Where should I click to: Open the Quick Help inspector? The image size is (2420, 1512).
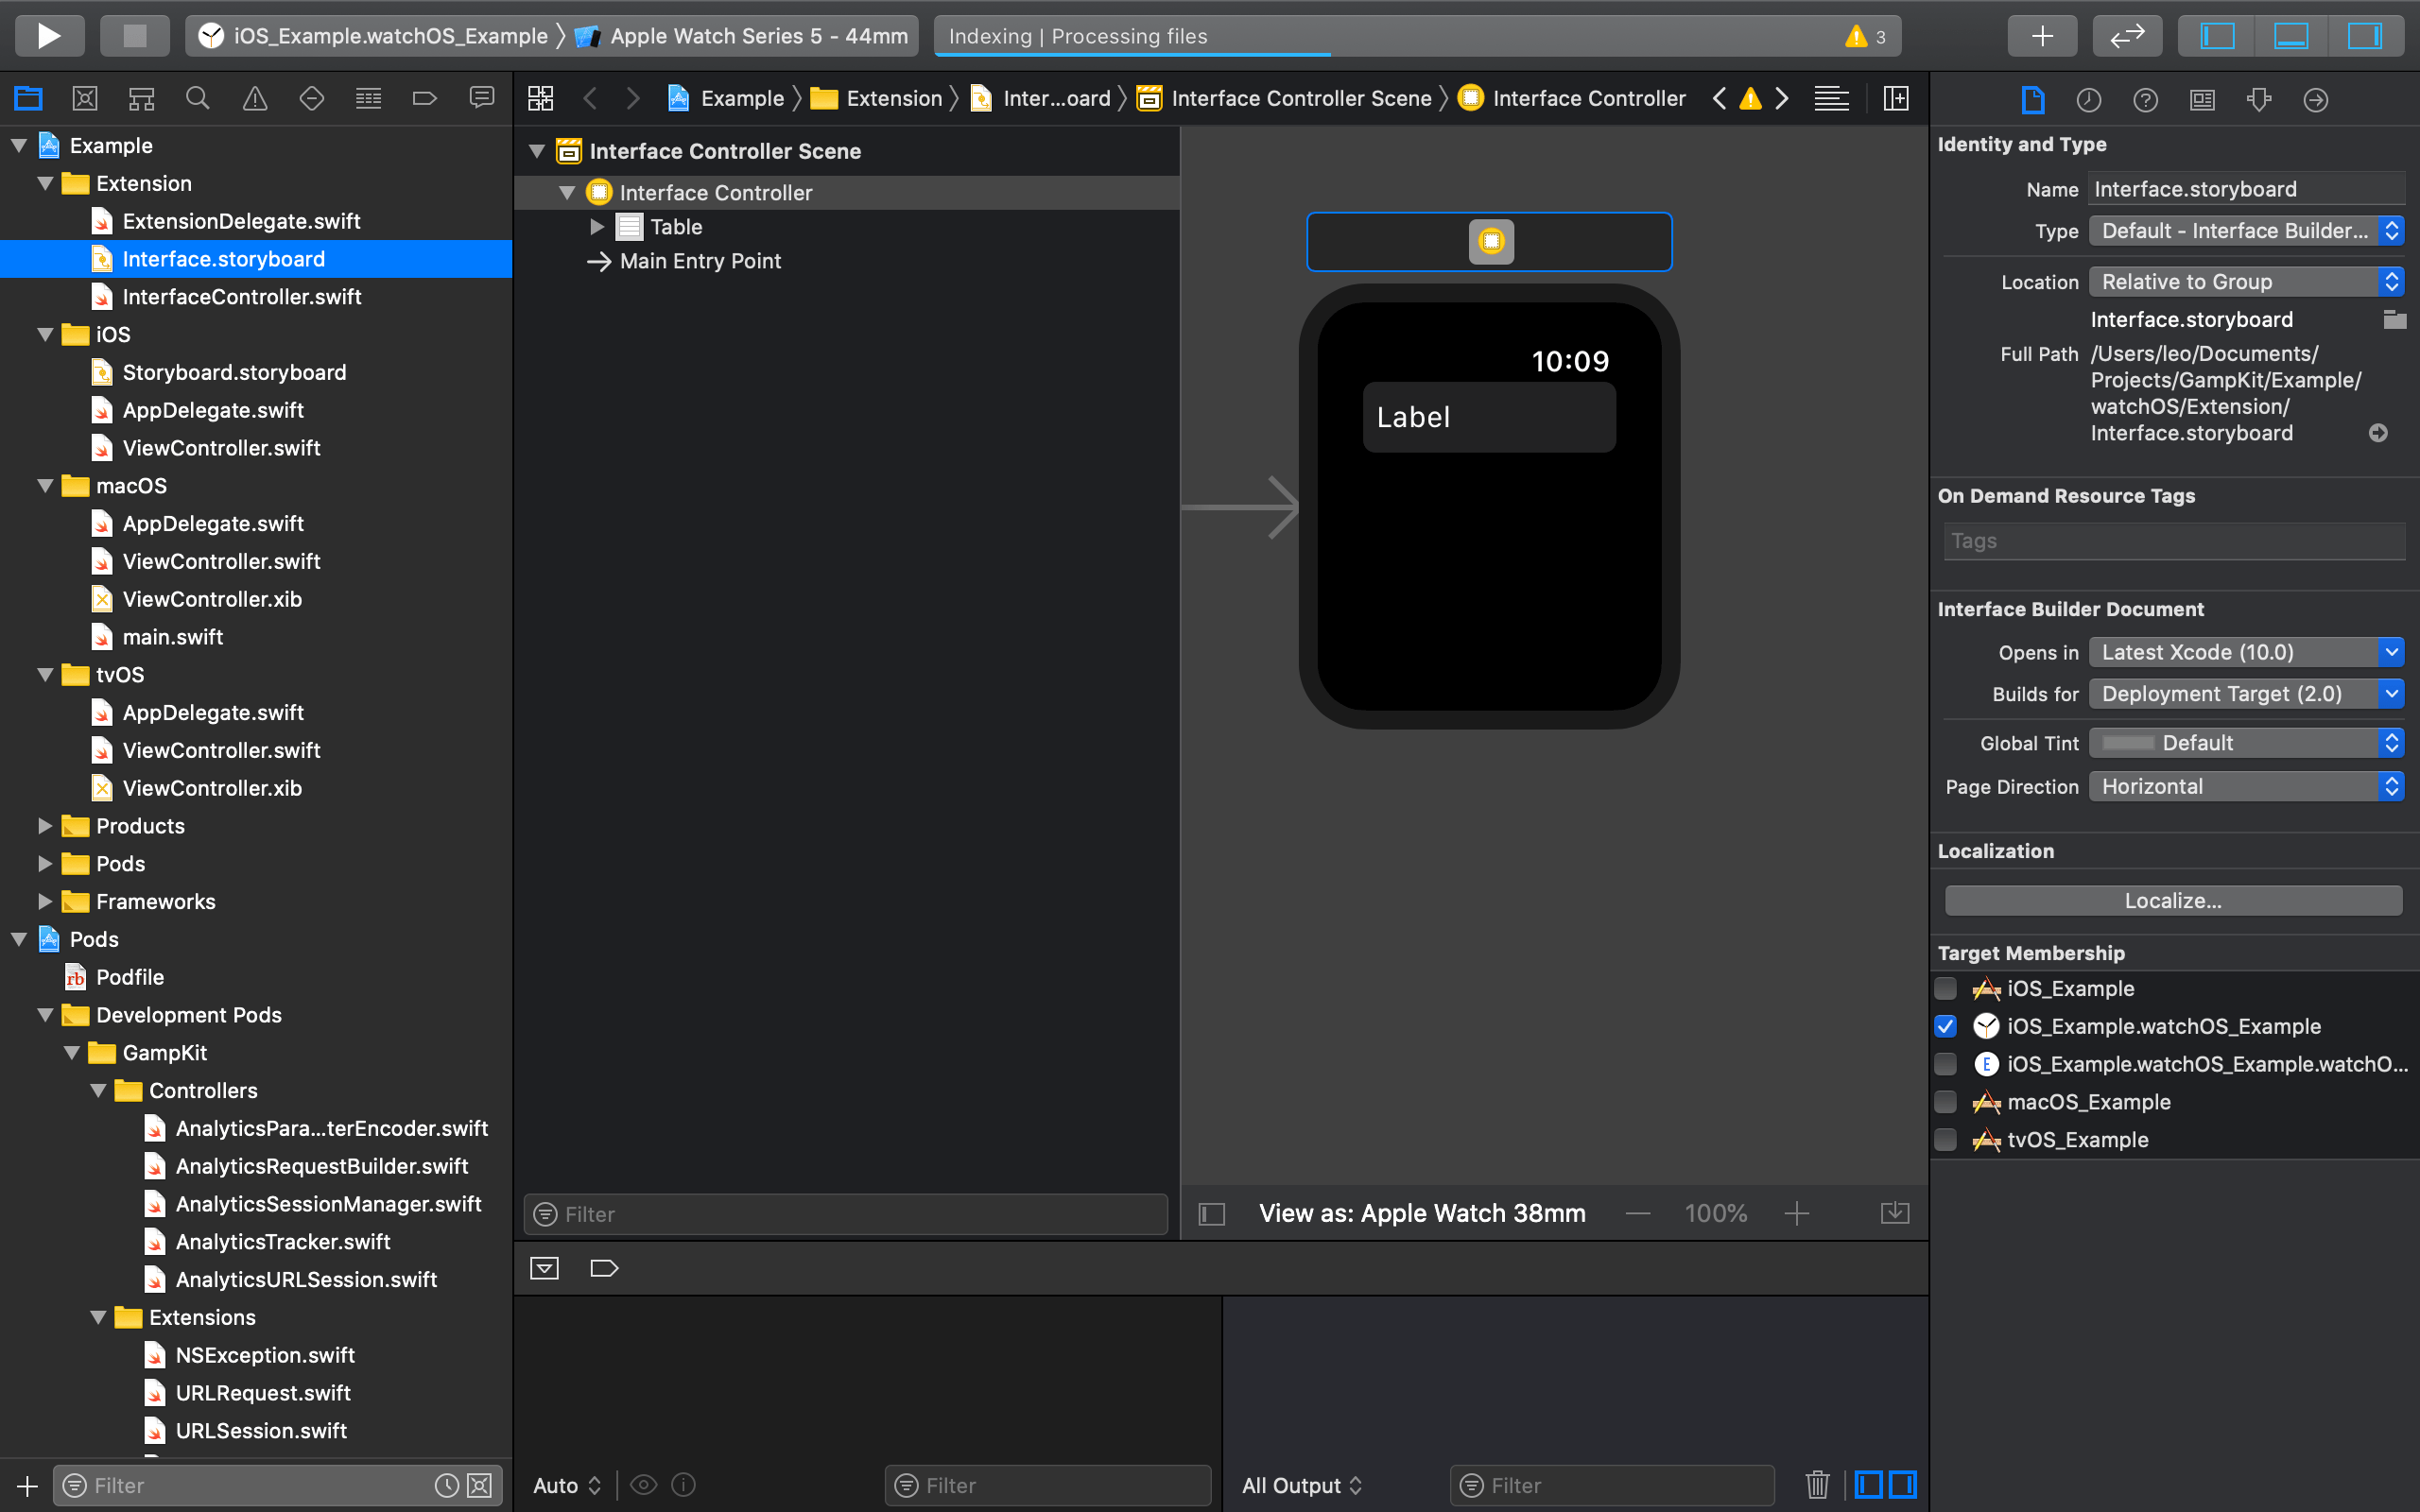point(2145,99)
